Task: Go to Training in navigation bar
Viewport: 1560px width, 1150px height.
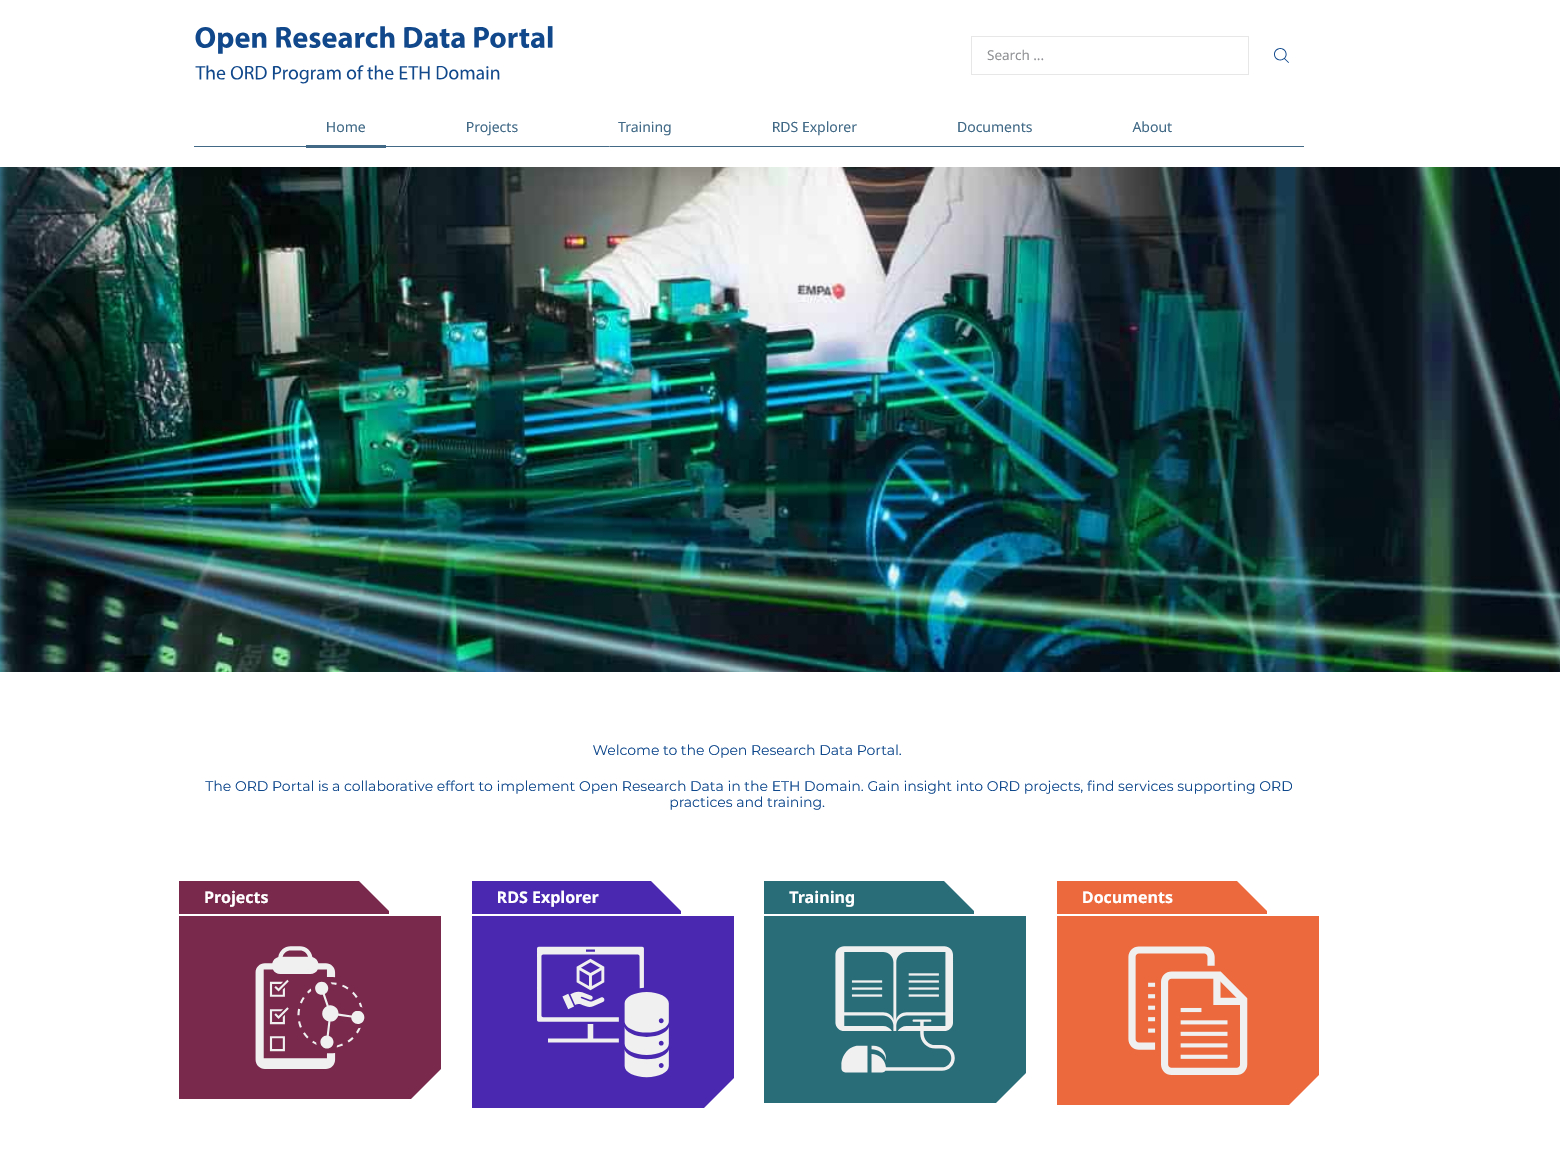Action: 644,127
